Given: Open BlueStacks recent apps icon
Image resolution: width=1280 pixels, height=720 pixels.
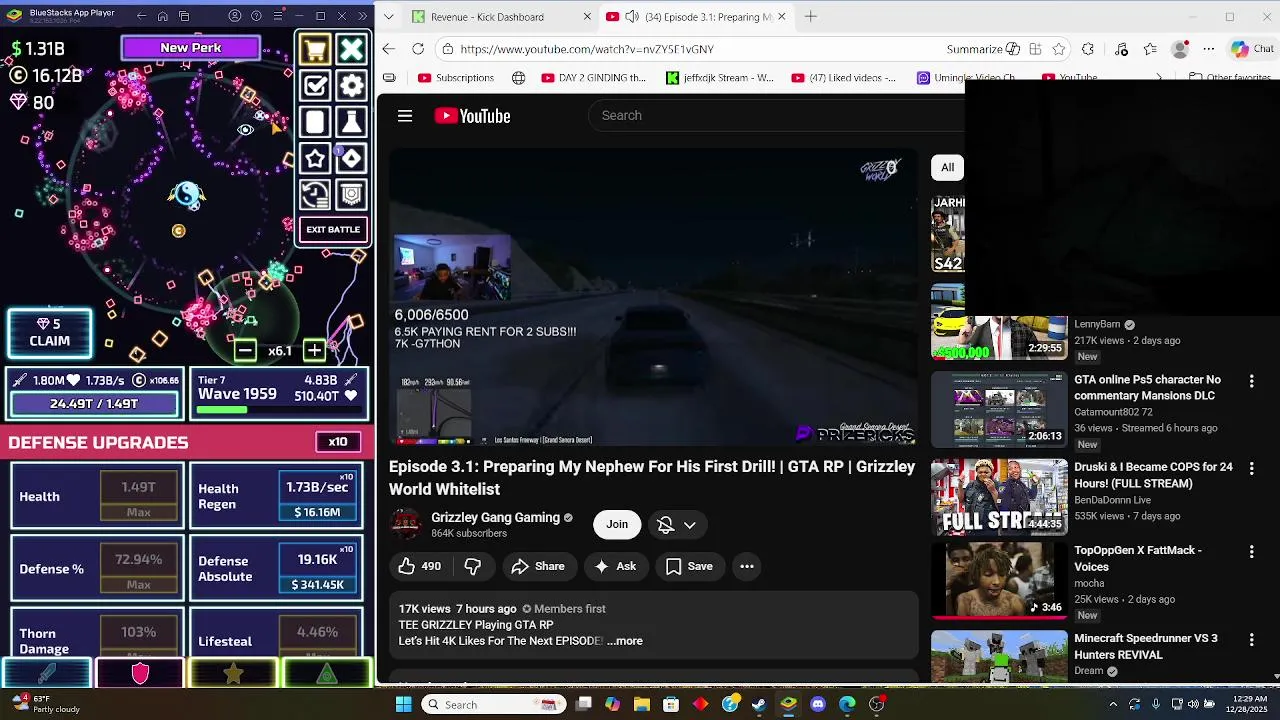Looking at the screenshot, I should 185,16.
